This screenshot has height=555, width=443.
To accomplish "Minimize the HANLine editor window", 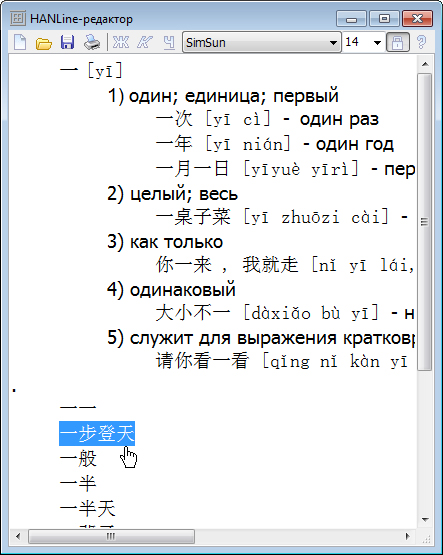I will [x=351, y=19].
